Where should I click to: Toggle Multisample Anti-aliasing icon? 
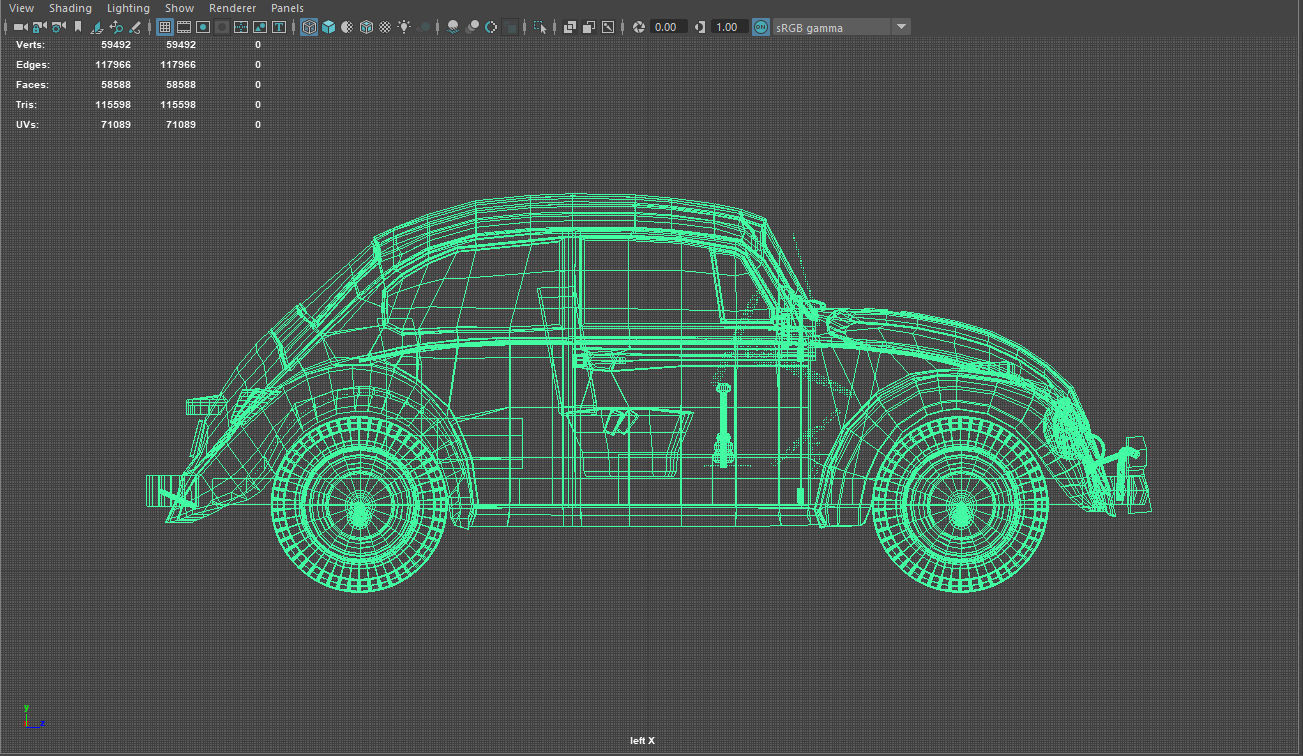click(491, 27)
